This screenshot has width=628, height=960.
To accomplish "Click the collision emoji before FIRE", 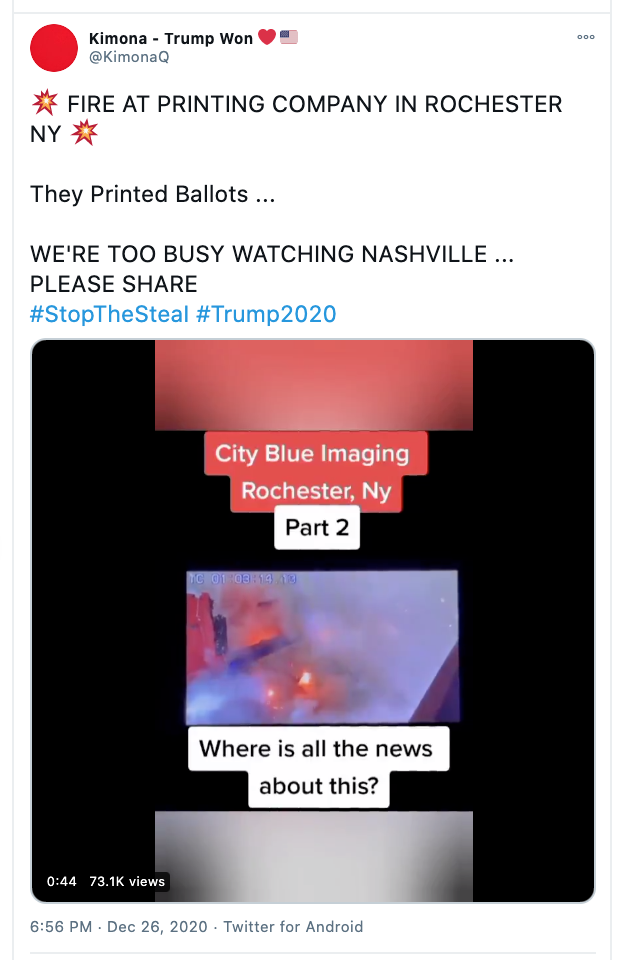I will [x=45, y=103].
